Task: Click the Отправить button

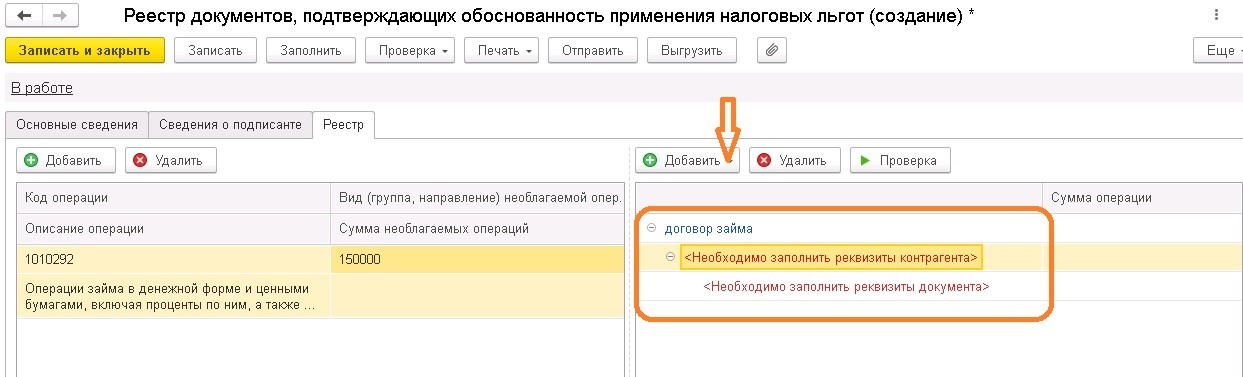Action: point(593,50)
